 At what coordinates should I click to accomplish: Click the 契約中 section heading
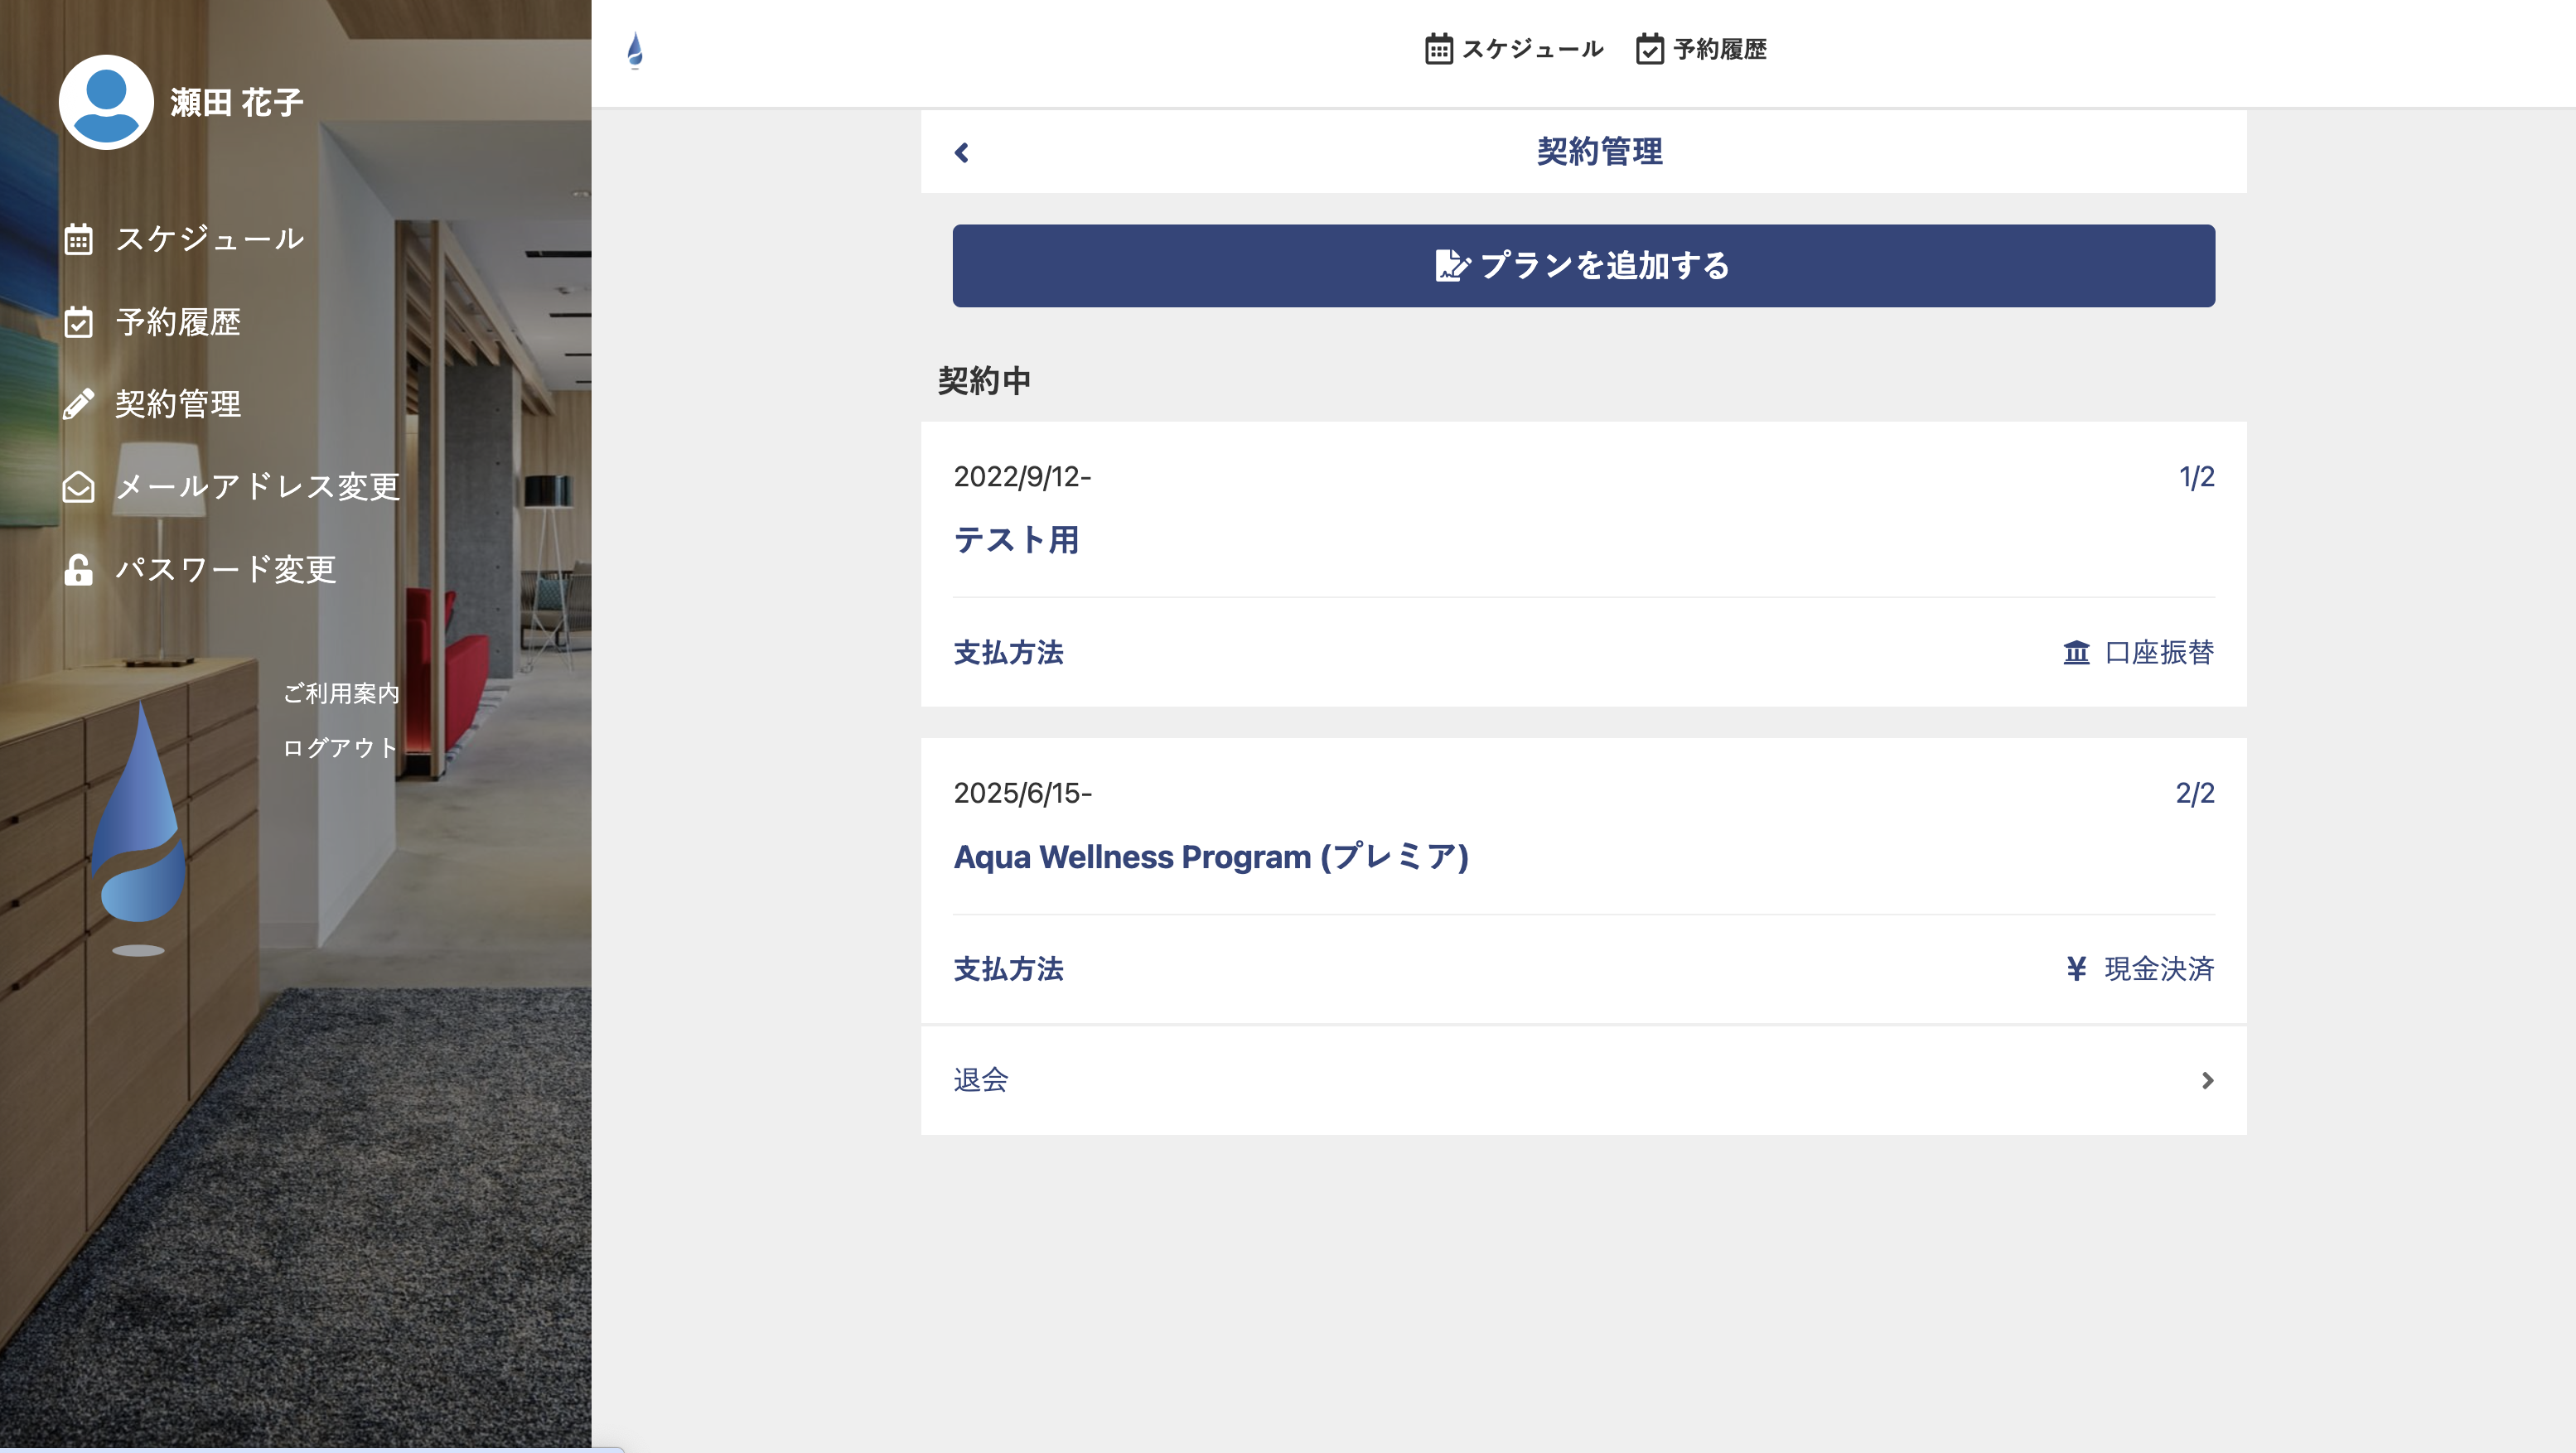[984, 381]
